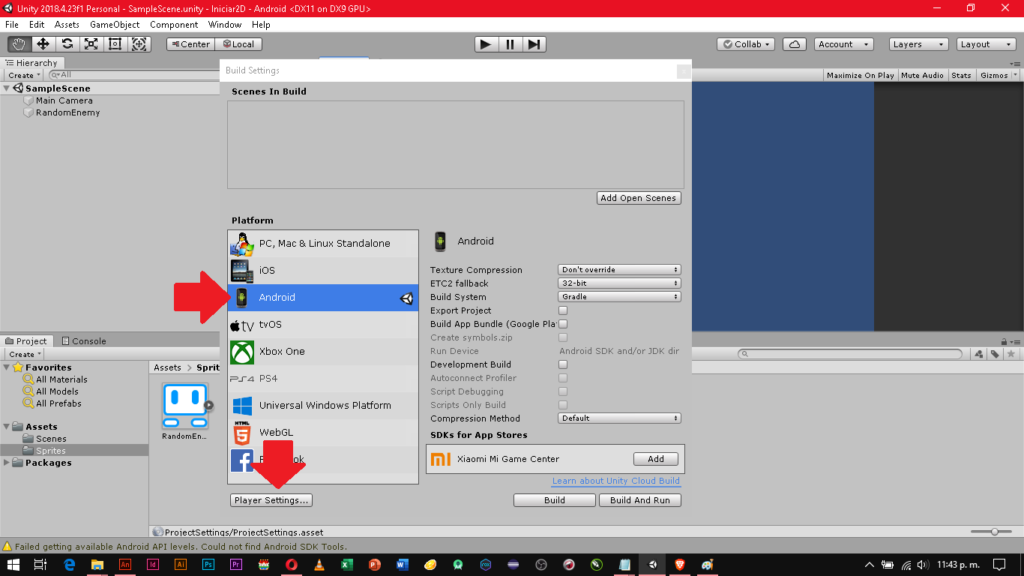Open the File menu
The width and height of the screenshot is (1024, 576).
coord(12,25)
